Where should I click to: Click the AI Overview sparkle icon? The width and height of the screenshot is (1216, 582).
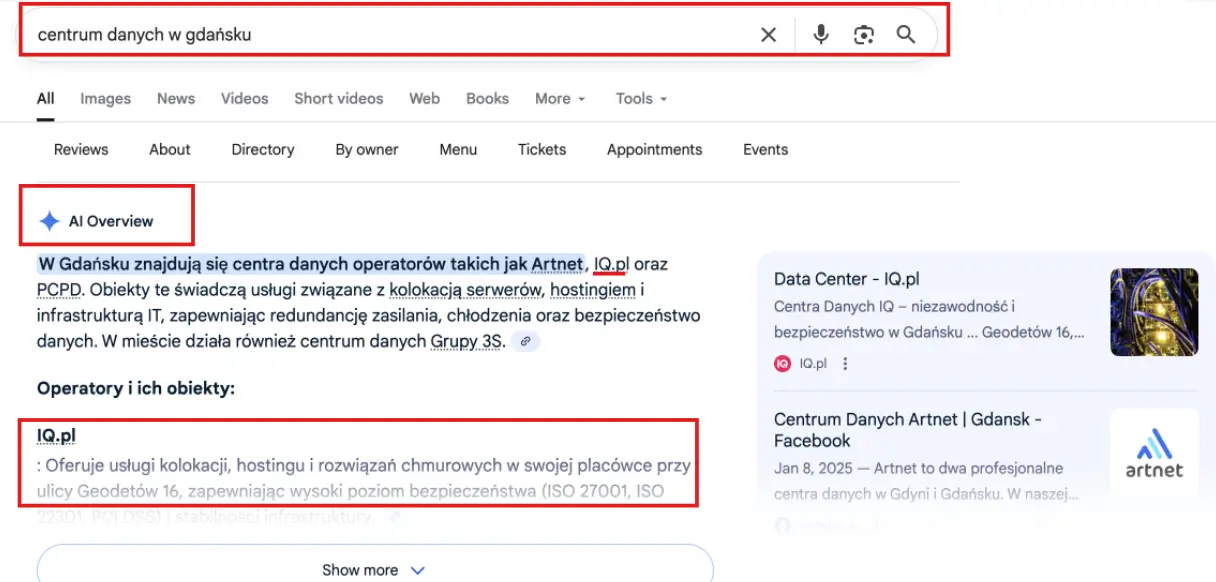49,221
